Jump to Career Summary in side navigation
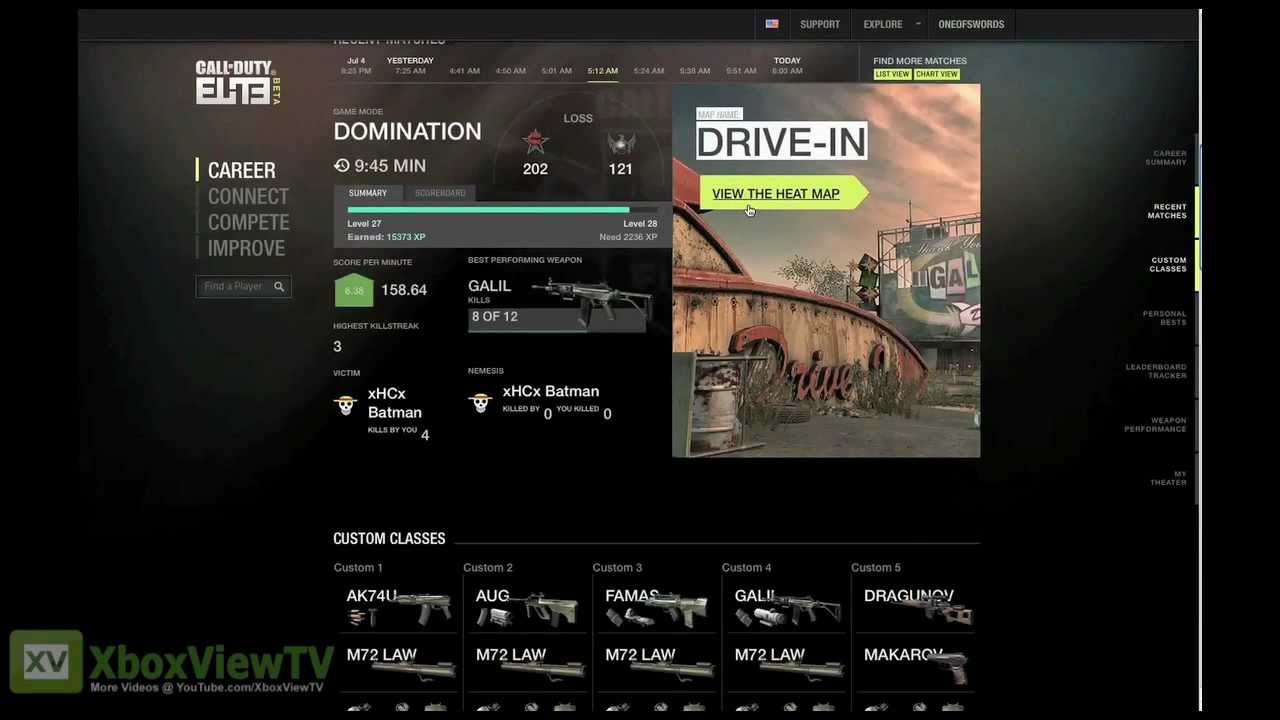This screenshot has height=720, width=1280. (1166, 158)
